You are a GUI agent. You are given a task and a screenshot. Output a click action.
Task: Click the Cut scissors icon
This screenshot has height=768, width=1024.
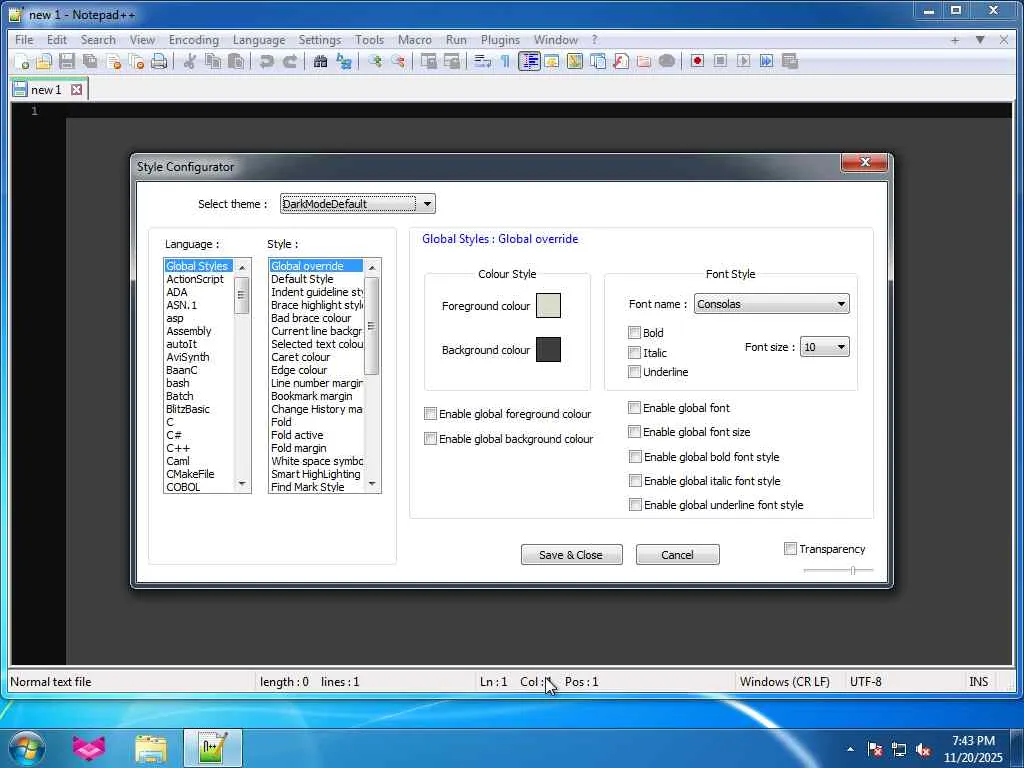189,61
